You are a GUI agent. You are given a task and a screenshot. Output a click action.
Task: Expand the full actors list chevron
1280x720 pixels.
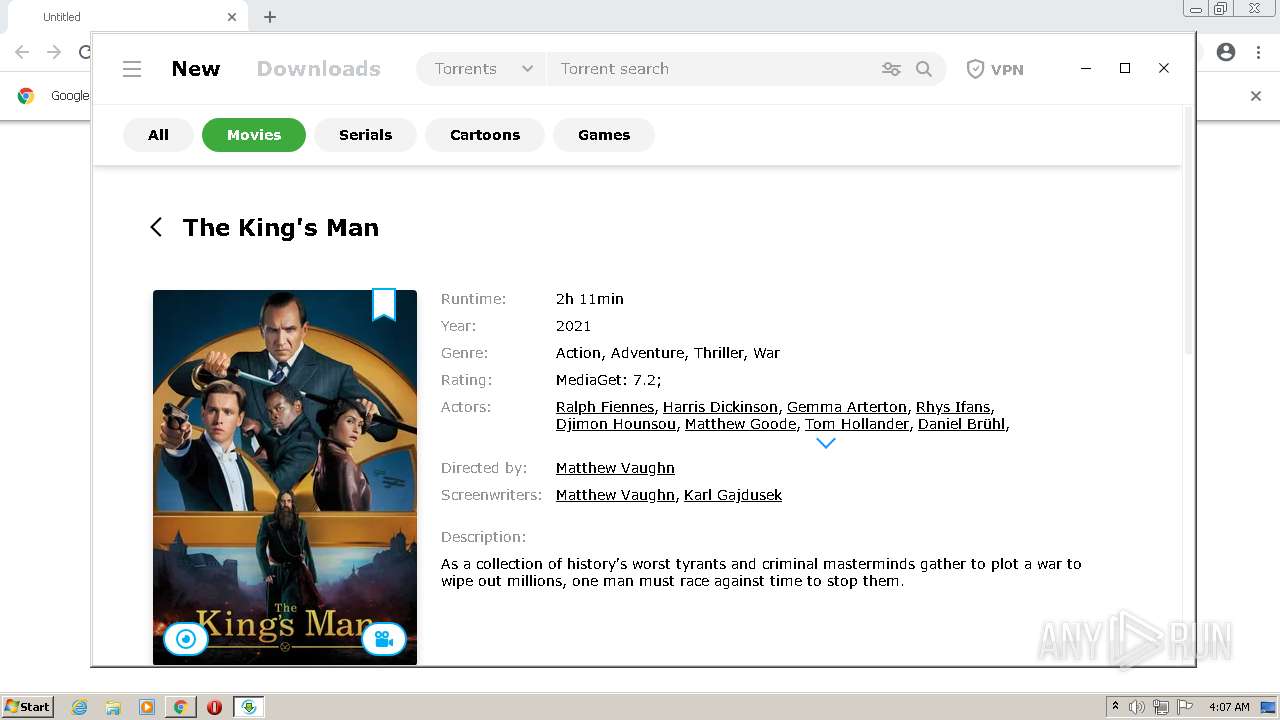(x=825, y=443)
